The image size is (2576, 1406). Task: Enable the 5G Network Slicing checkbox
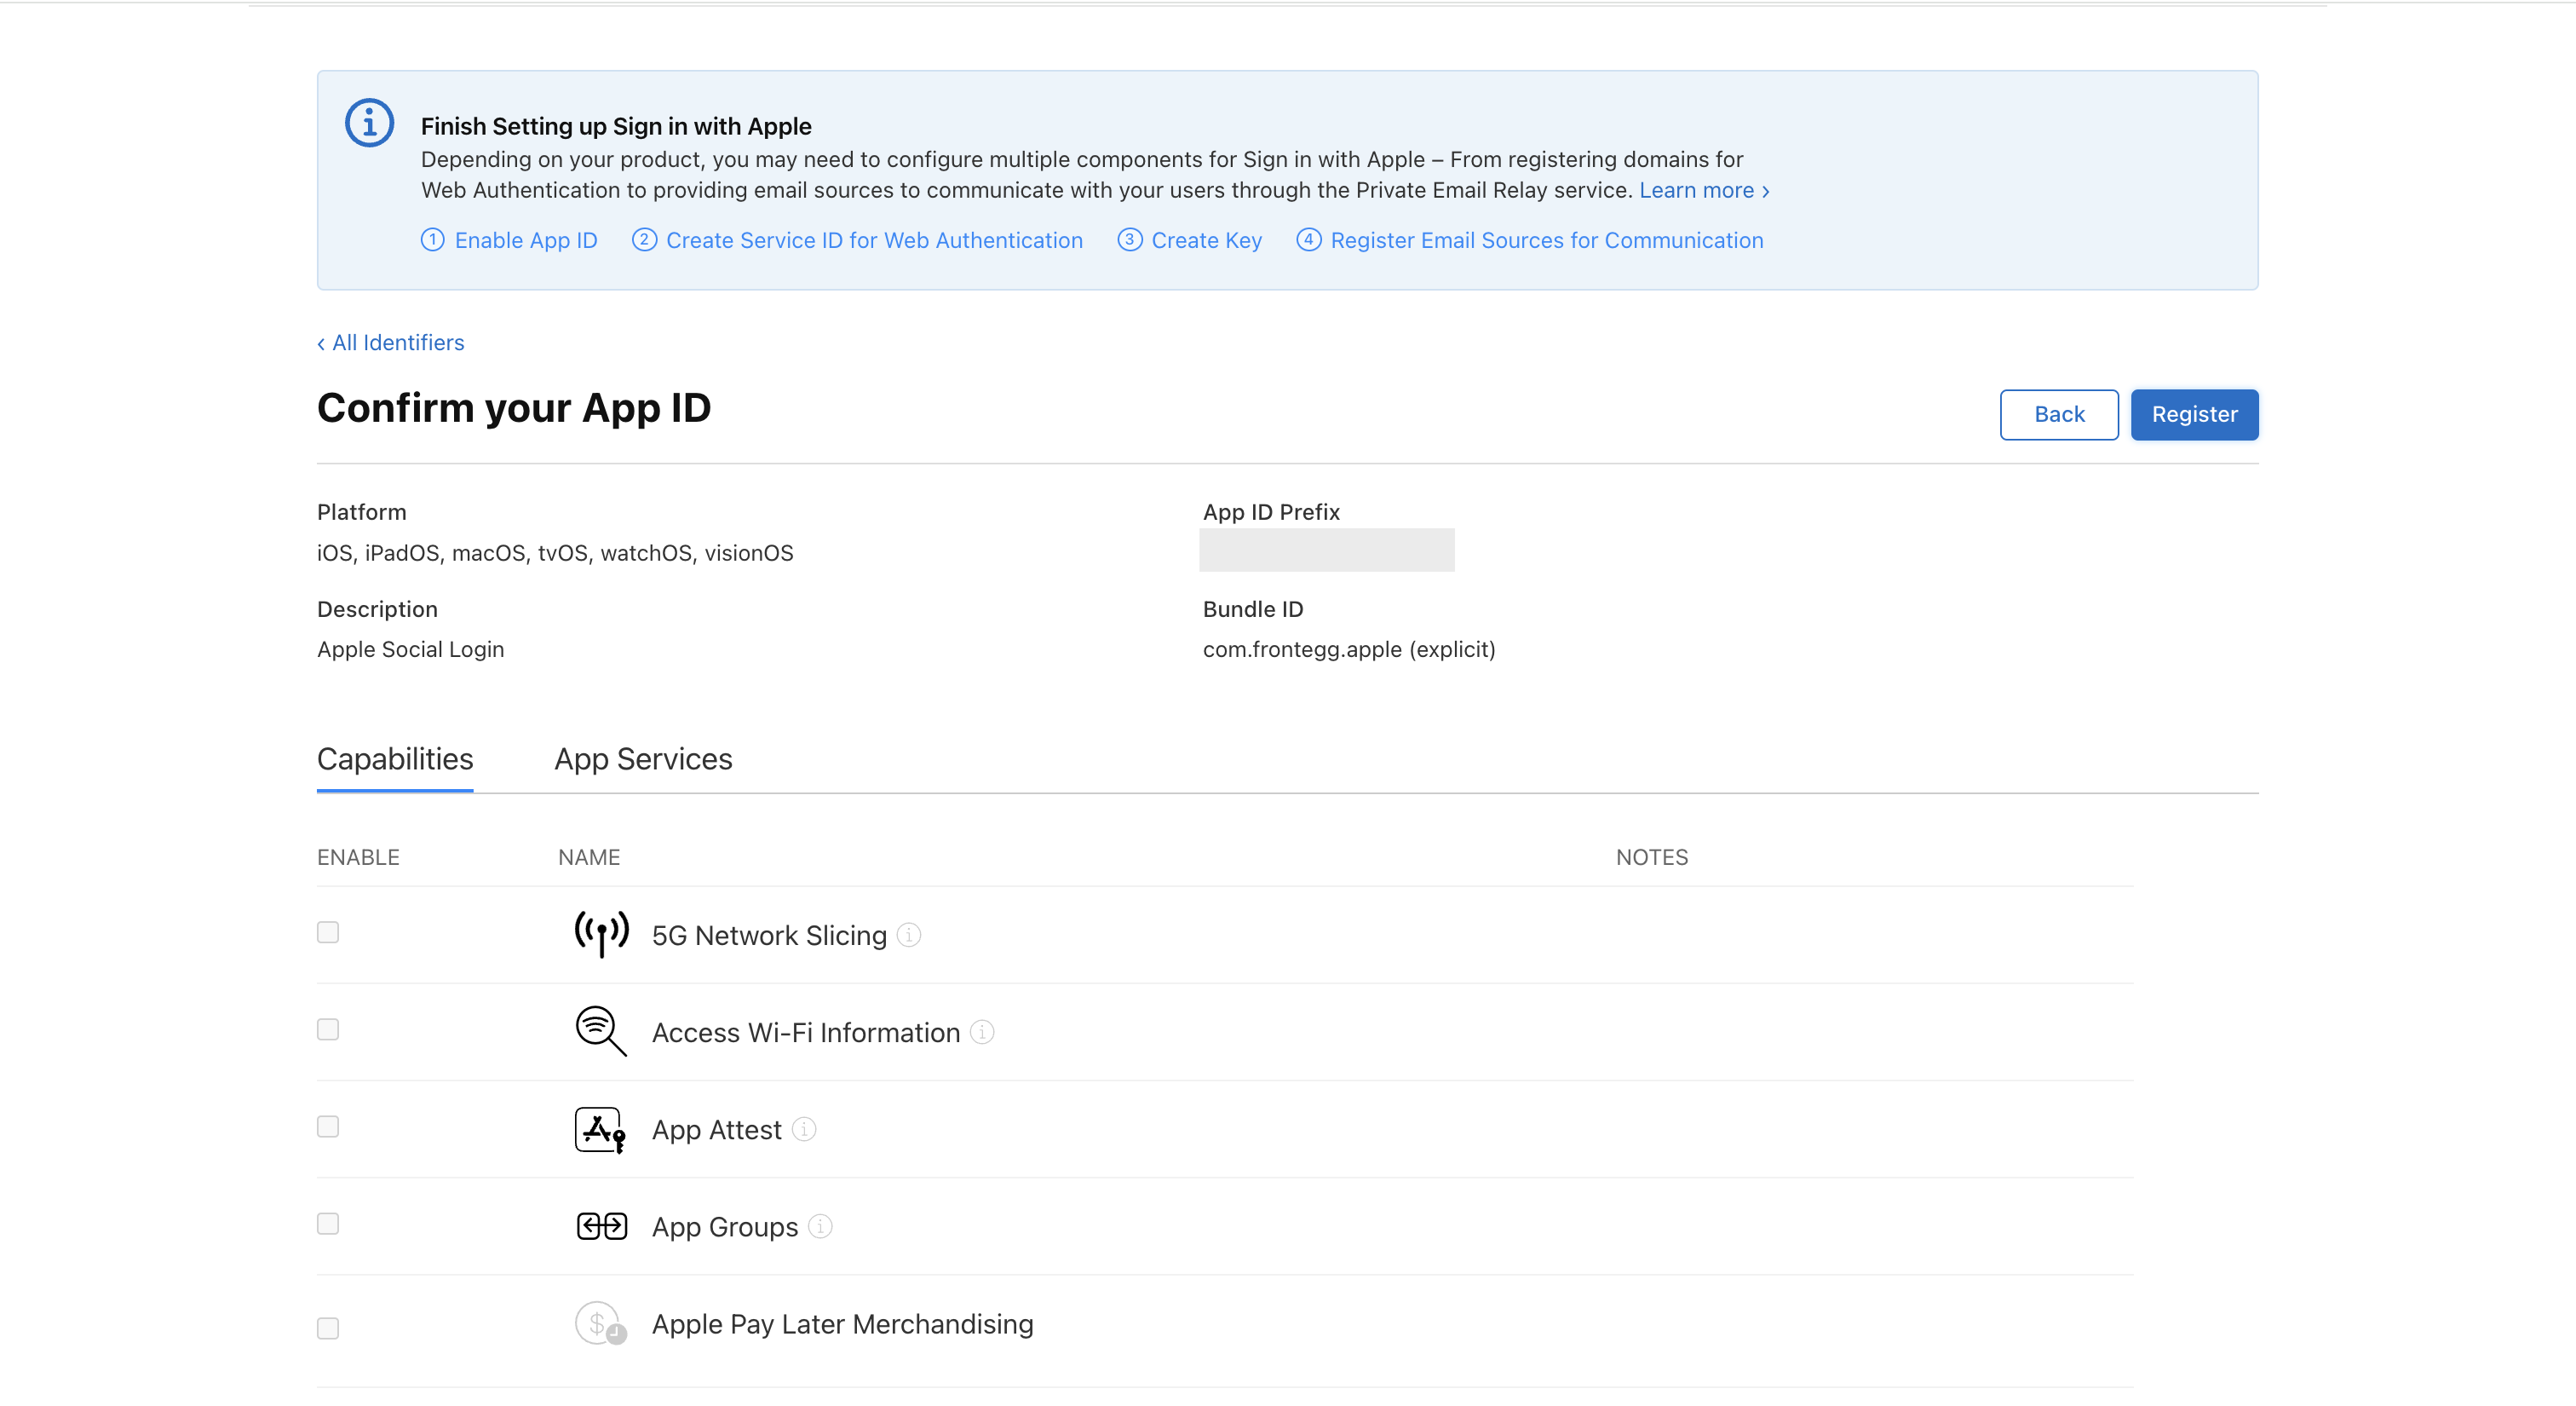[328, 932]
